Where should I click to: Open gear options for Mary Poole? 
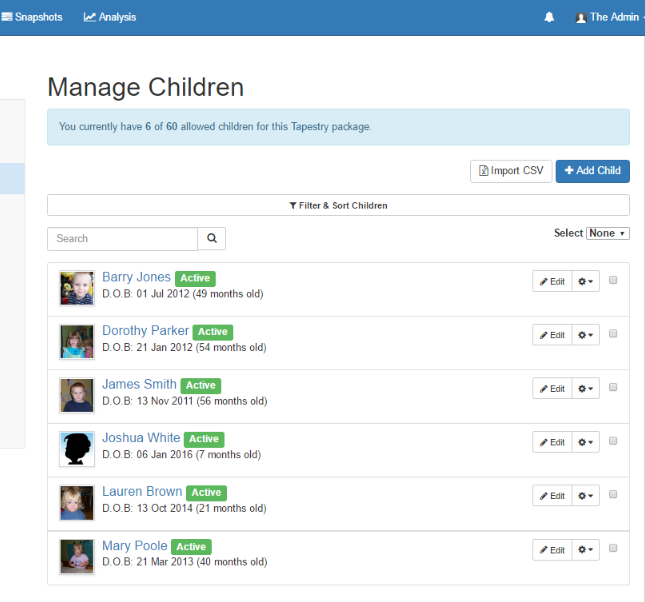[586, 550]
